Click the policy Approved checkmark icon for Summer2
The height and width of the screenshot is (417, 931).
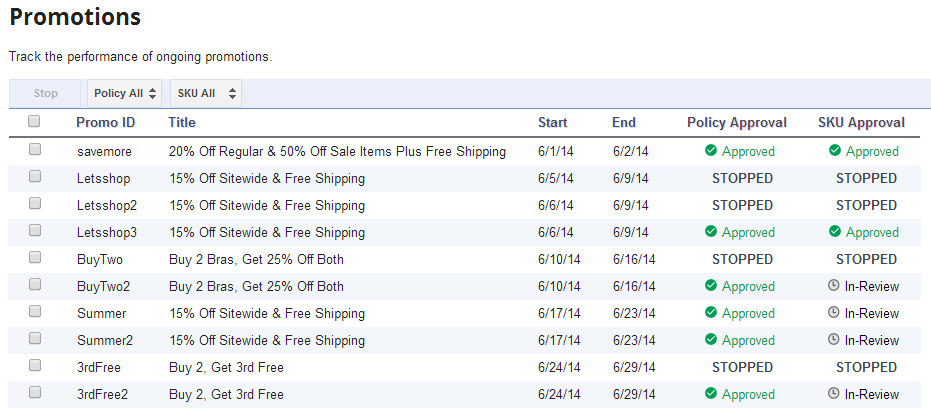point(711,340)
